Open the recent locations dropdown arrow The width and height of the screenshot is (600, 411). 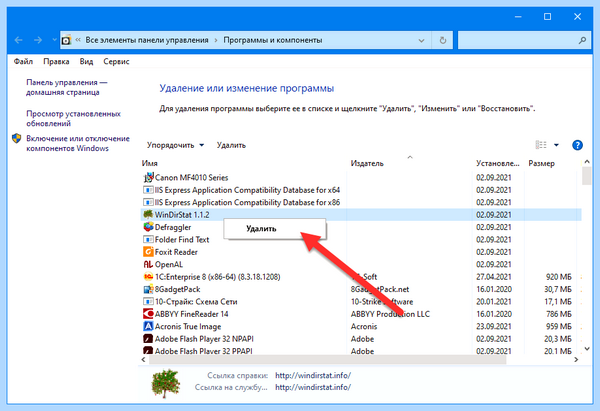[x=54, y=39]
